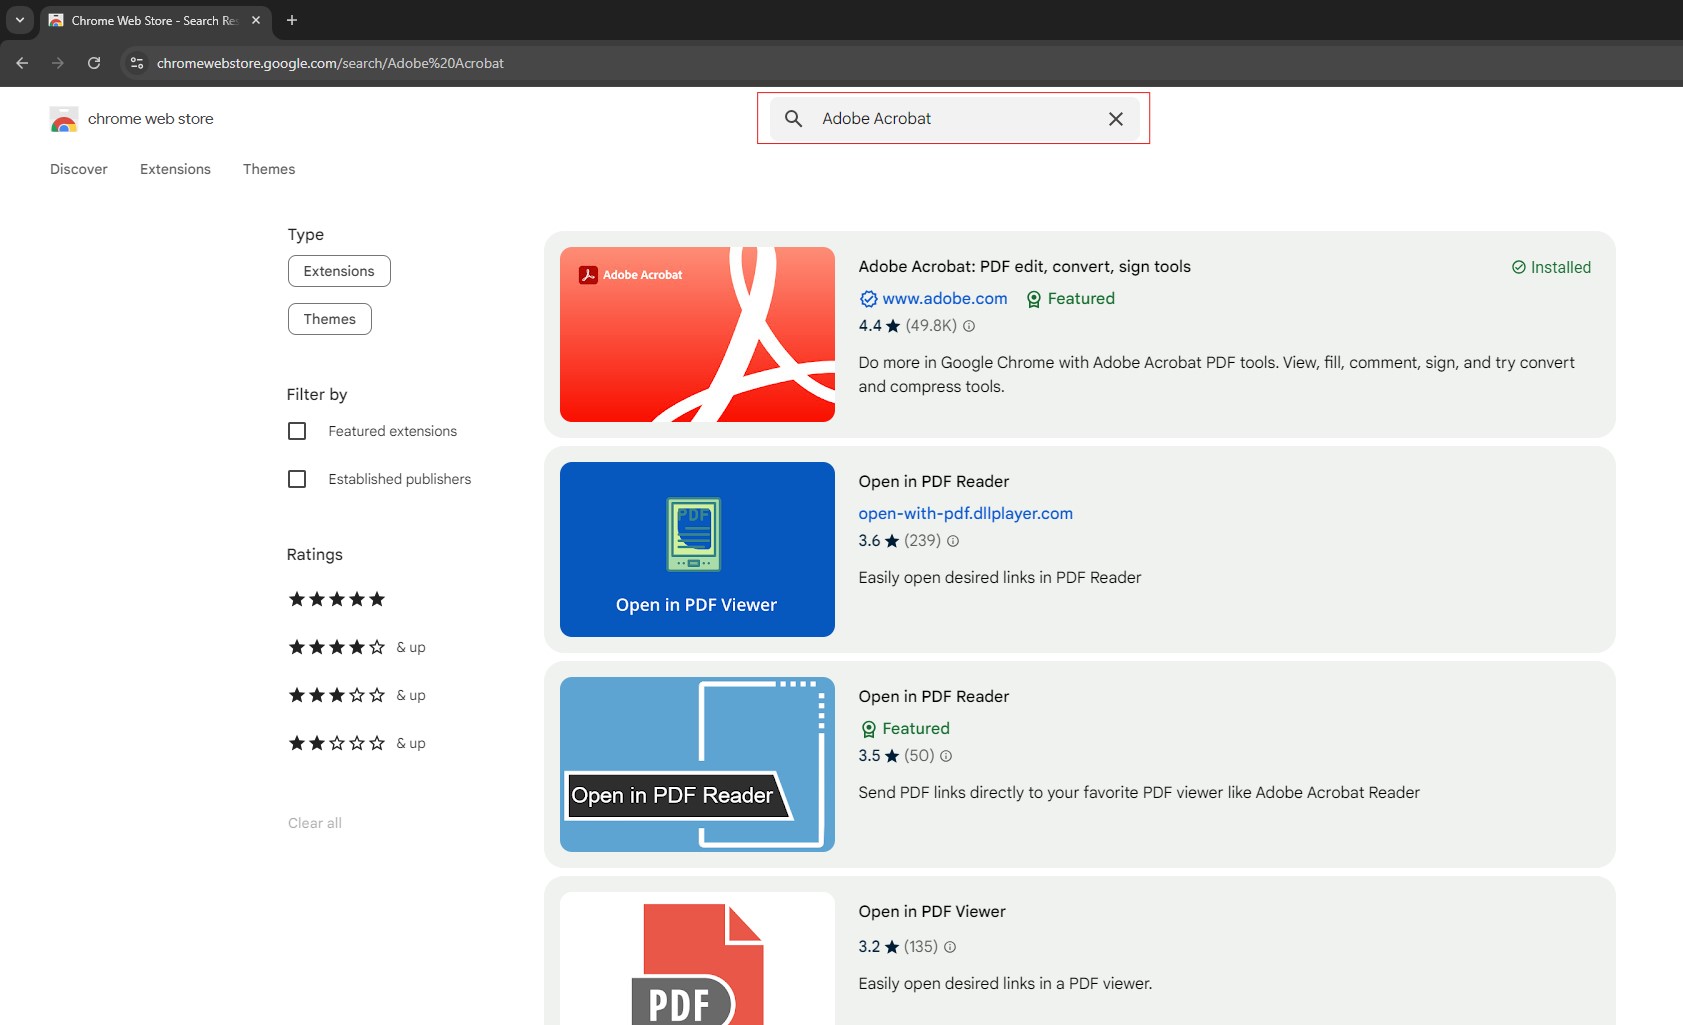1683x1025 pixels.
Task: Click the 3.5 rating value
Action: point(870,756)
